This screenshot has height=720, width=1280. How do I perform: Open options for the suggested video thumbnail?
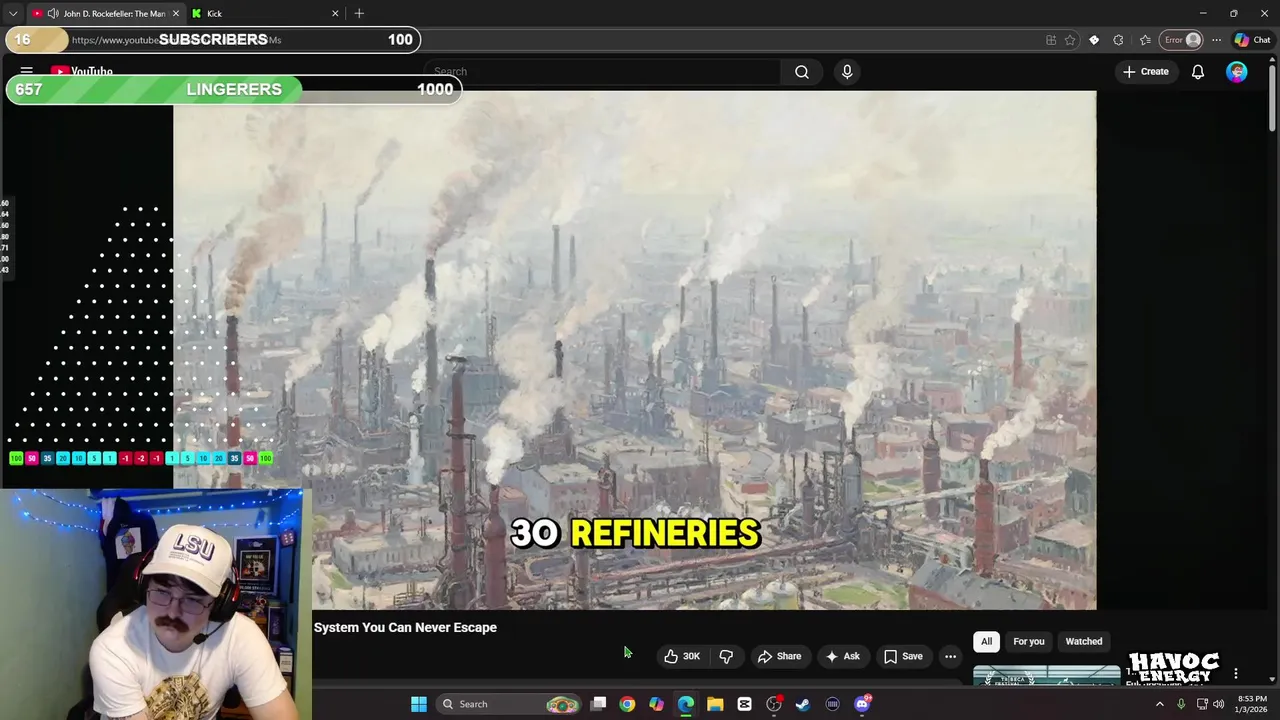pos(1236,674)
